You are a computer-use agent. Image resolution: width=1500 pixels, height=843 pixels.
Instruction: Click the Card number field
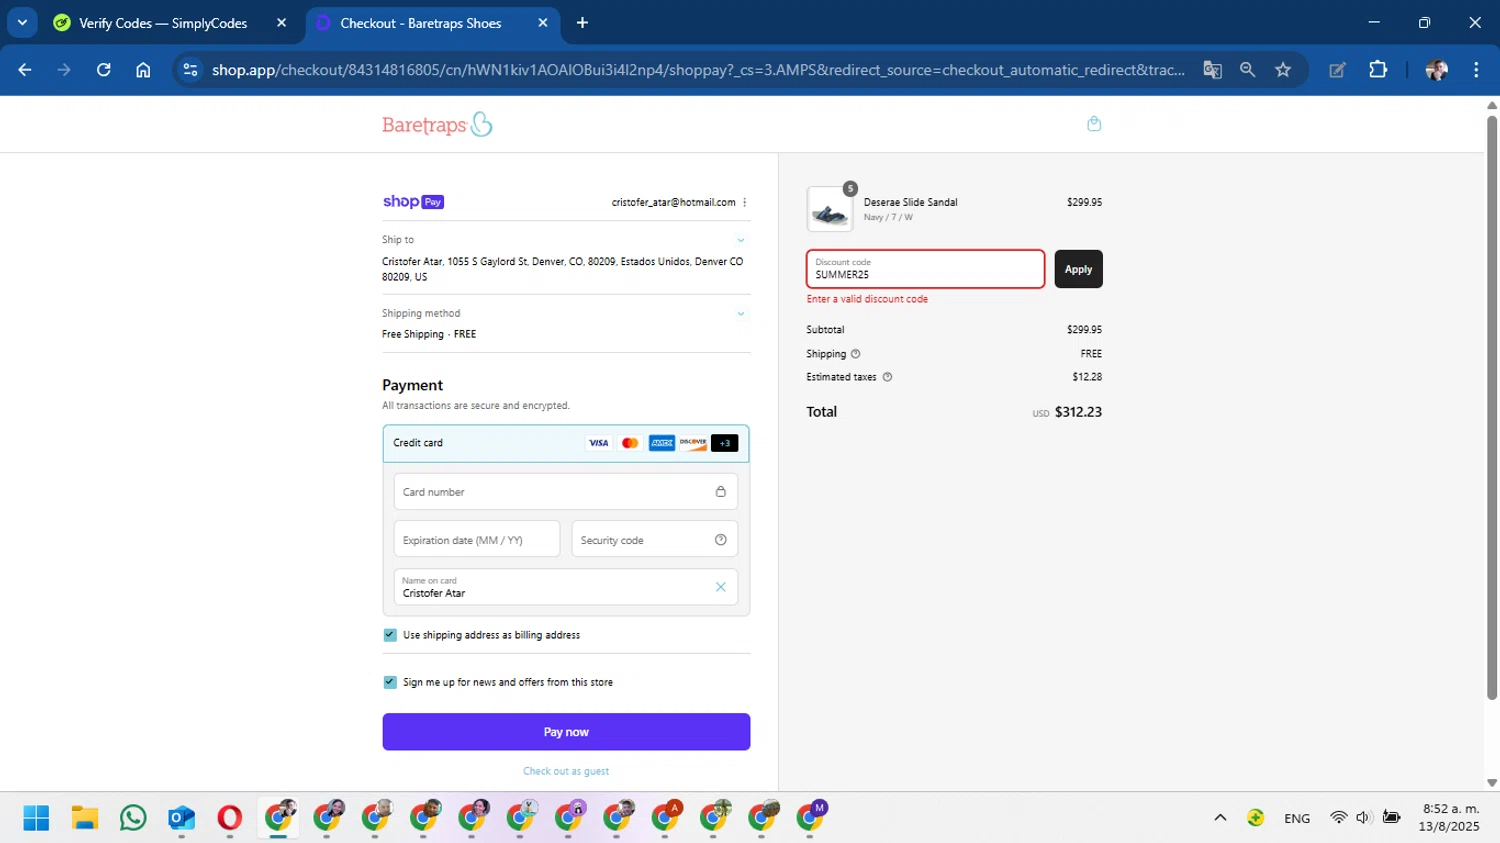tap(566, 492)
